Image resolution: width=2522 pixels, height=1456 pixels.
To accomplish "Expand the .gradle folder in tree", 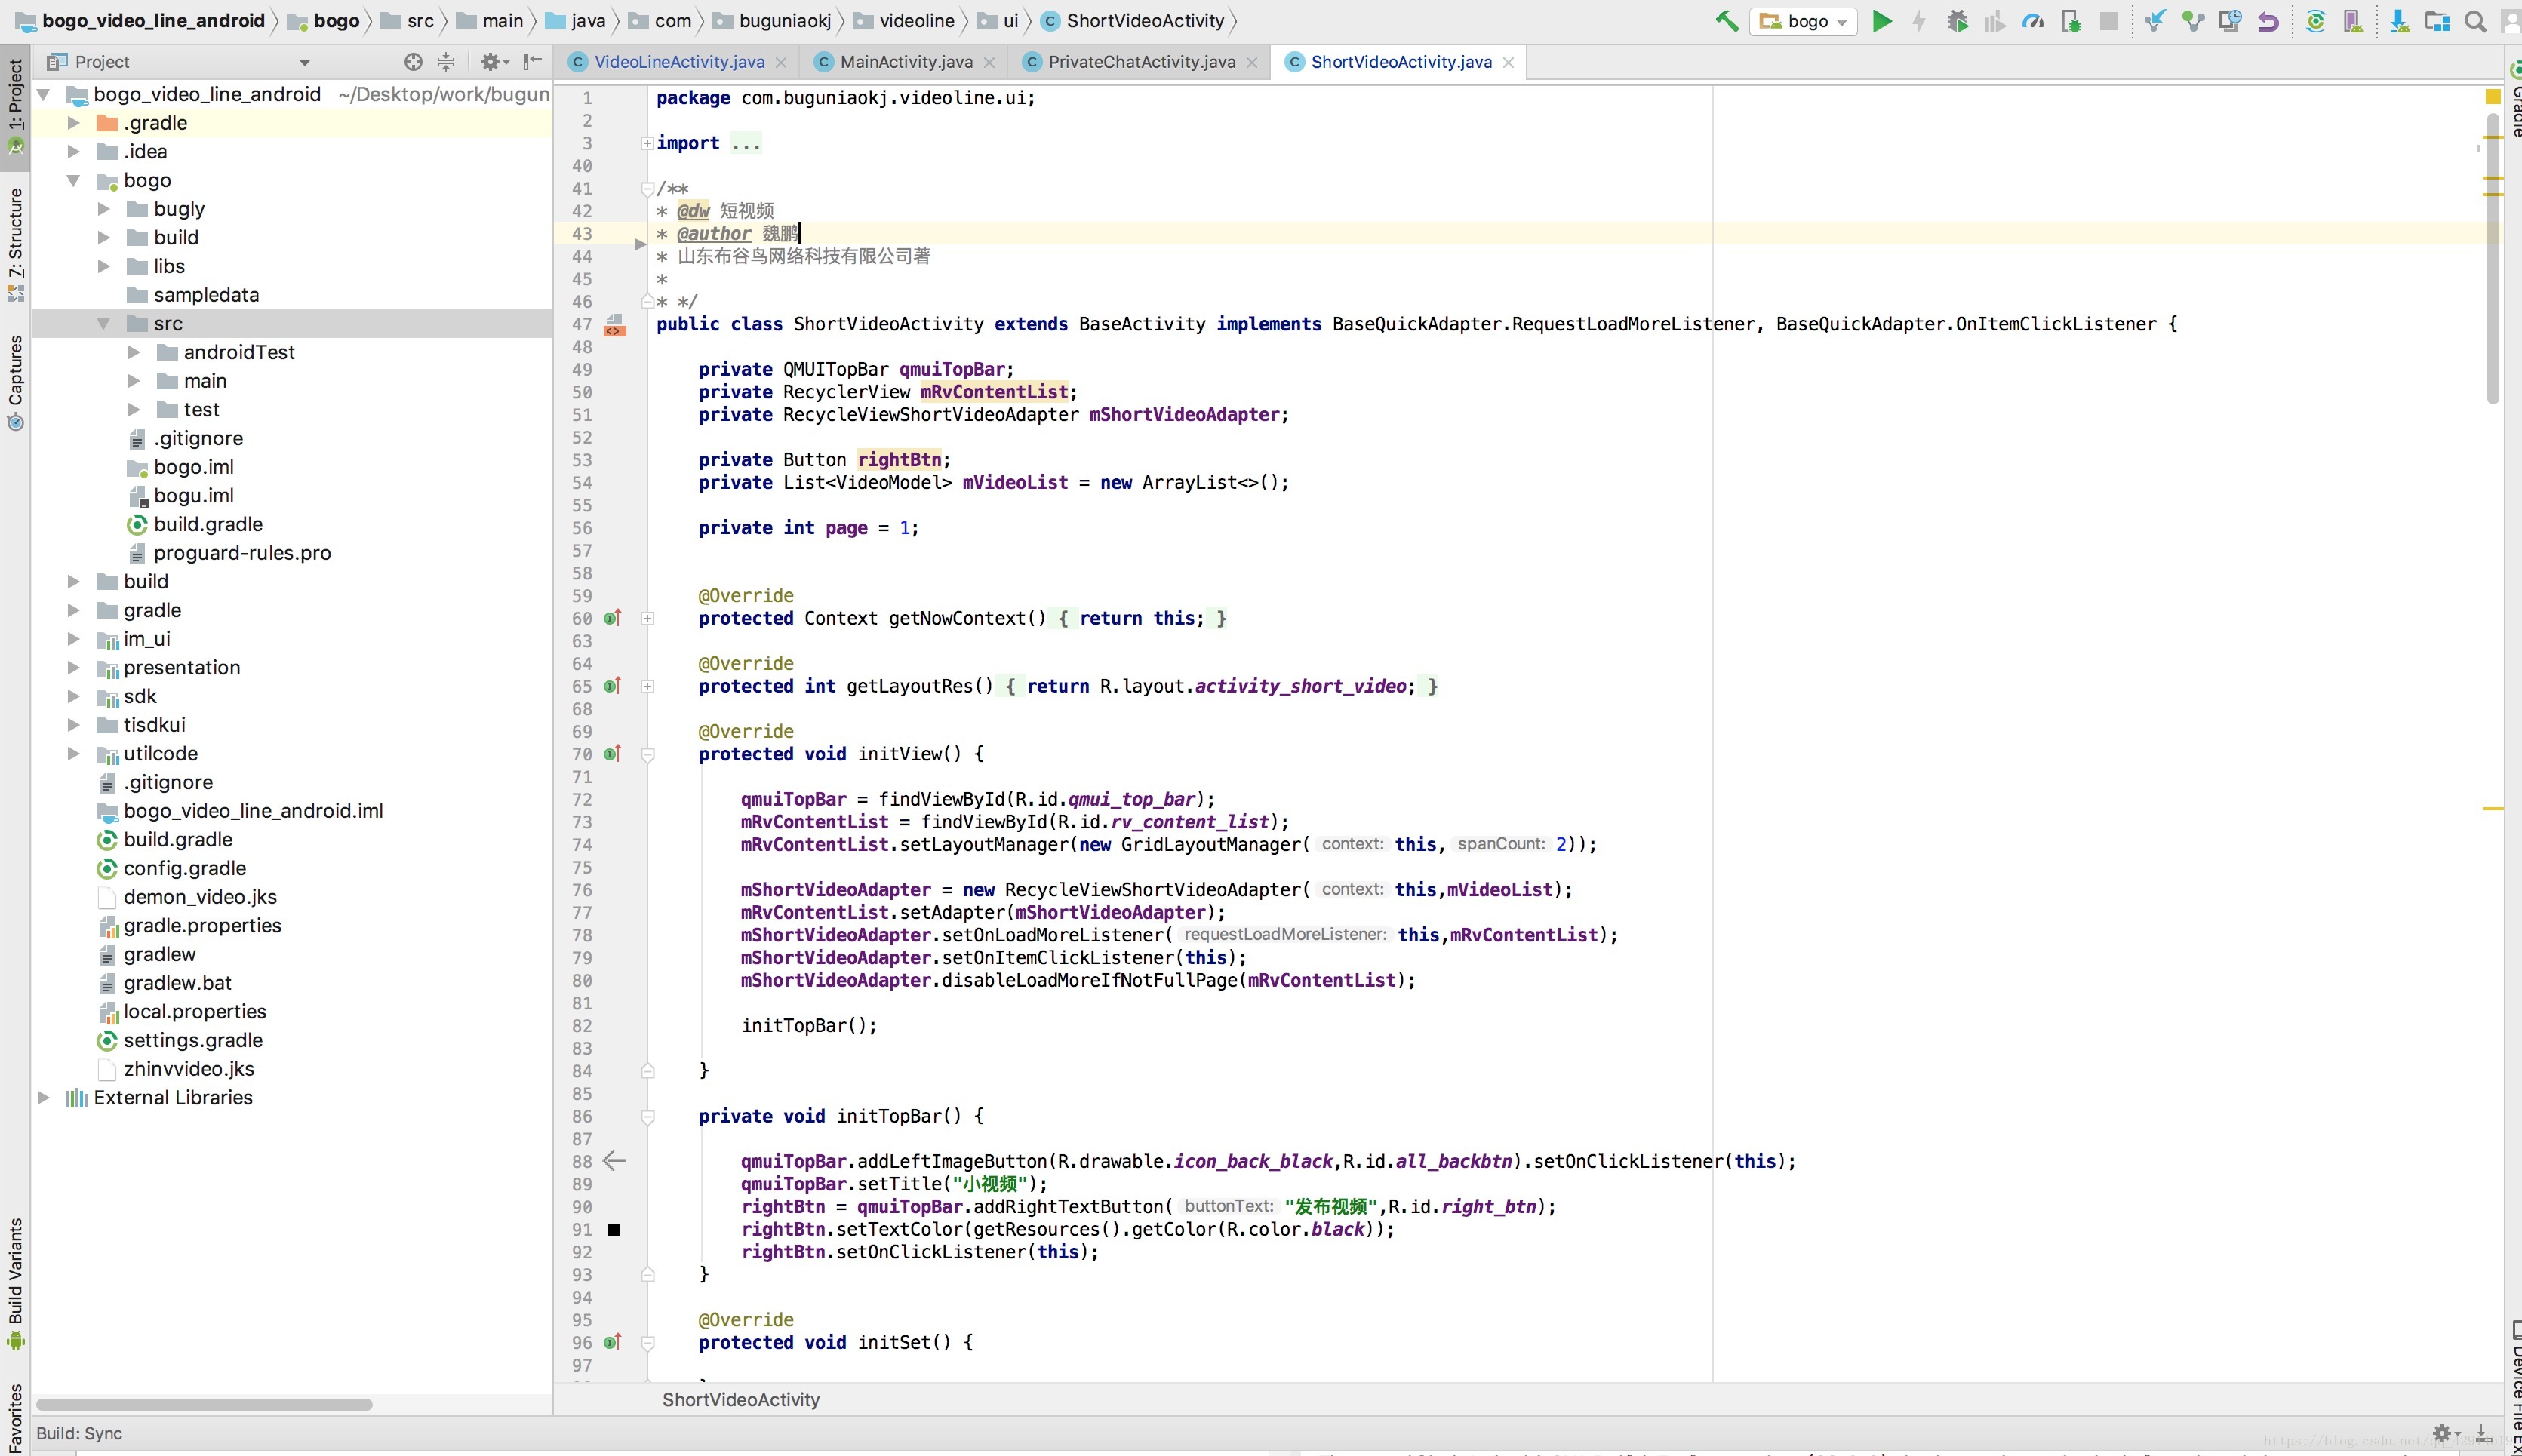I will 73,123.
